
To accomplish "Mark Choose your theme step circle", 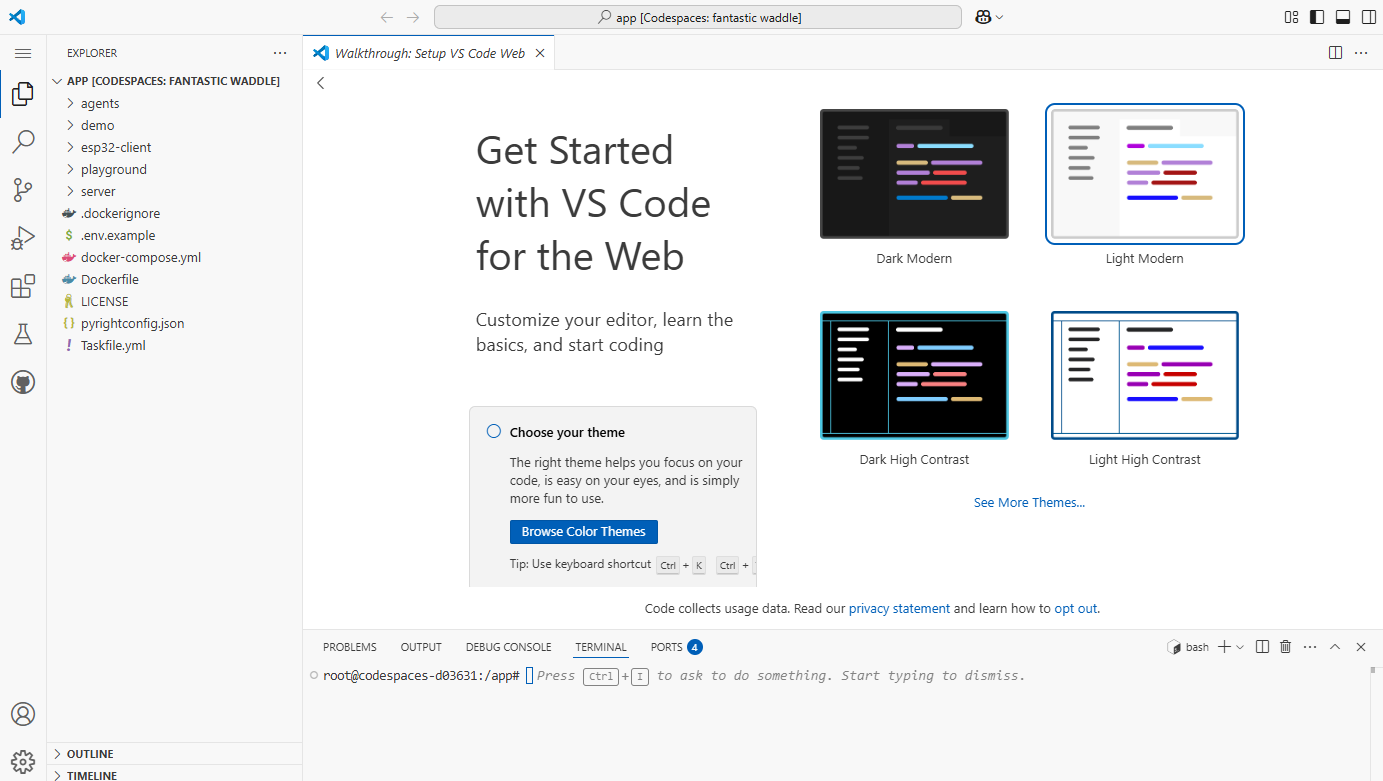I will coord(493,432).
